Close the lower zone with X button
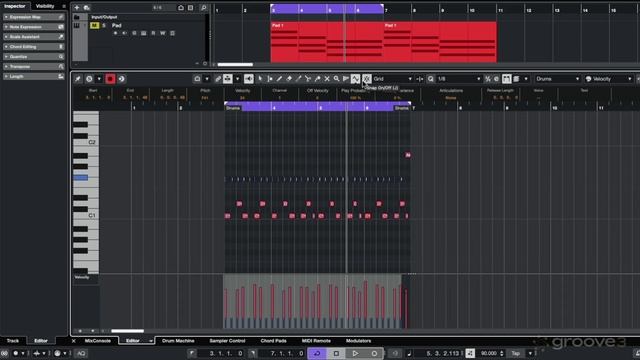The height and width of the screenshot is (360, 640). (x=73, y=341)
